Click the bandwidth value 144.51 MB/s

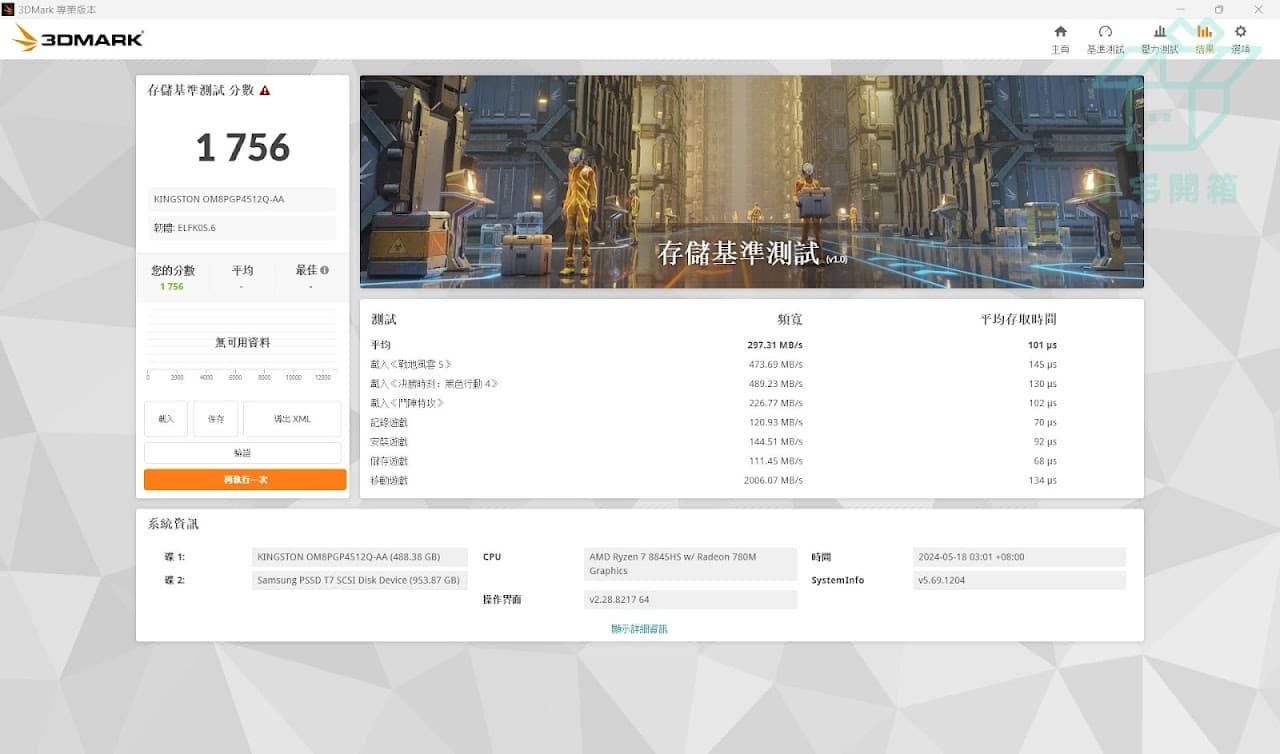pos(776,442)
